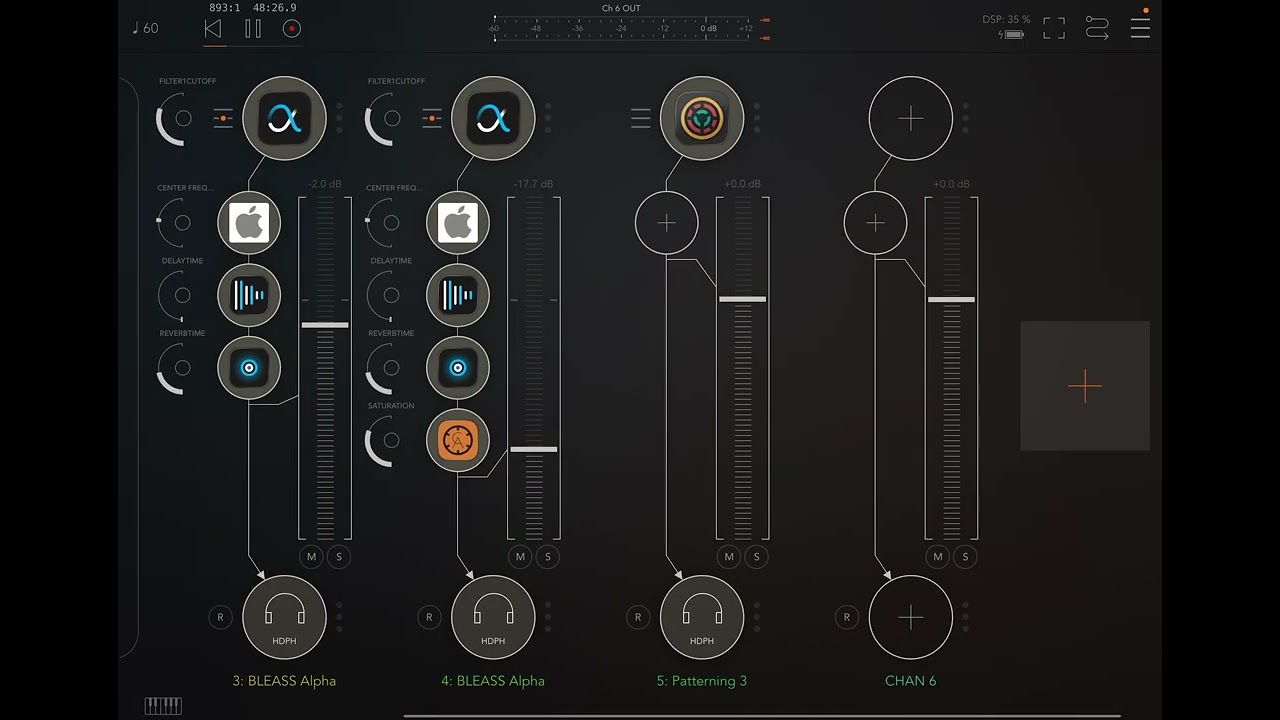Open Apple effect on channel 4

(x=458, y=222)
